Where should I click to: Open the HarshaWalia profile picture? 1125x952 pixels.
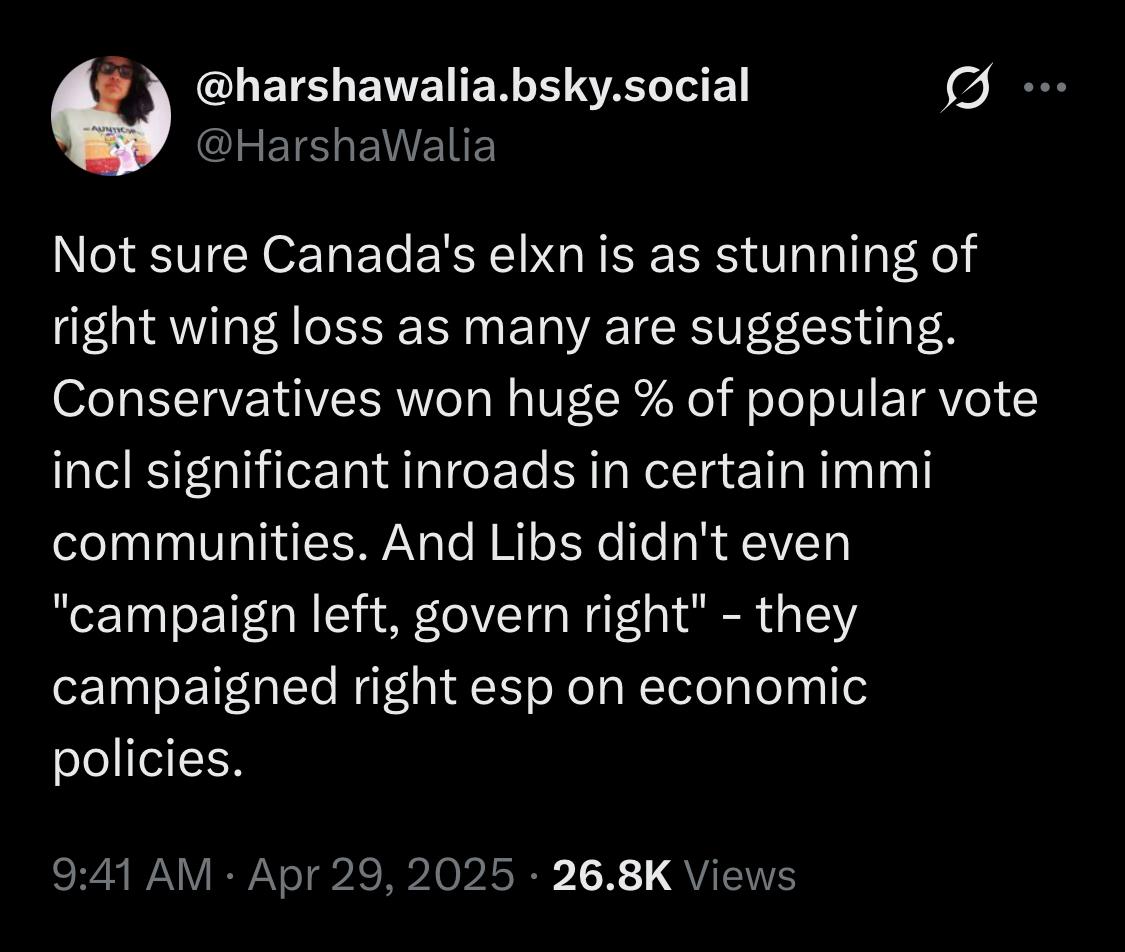(110, 116)
